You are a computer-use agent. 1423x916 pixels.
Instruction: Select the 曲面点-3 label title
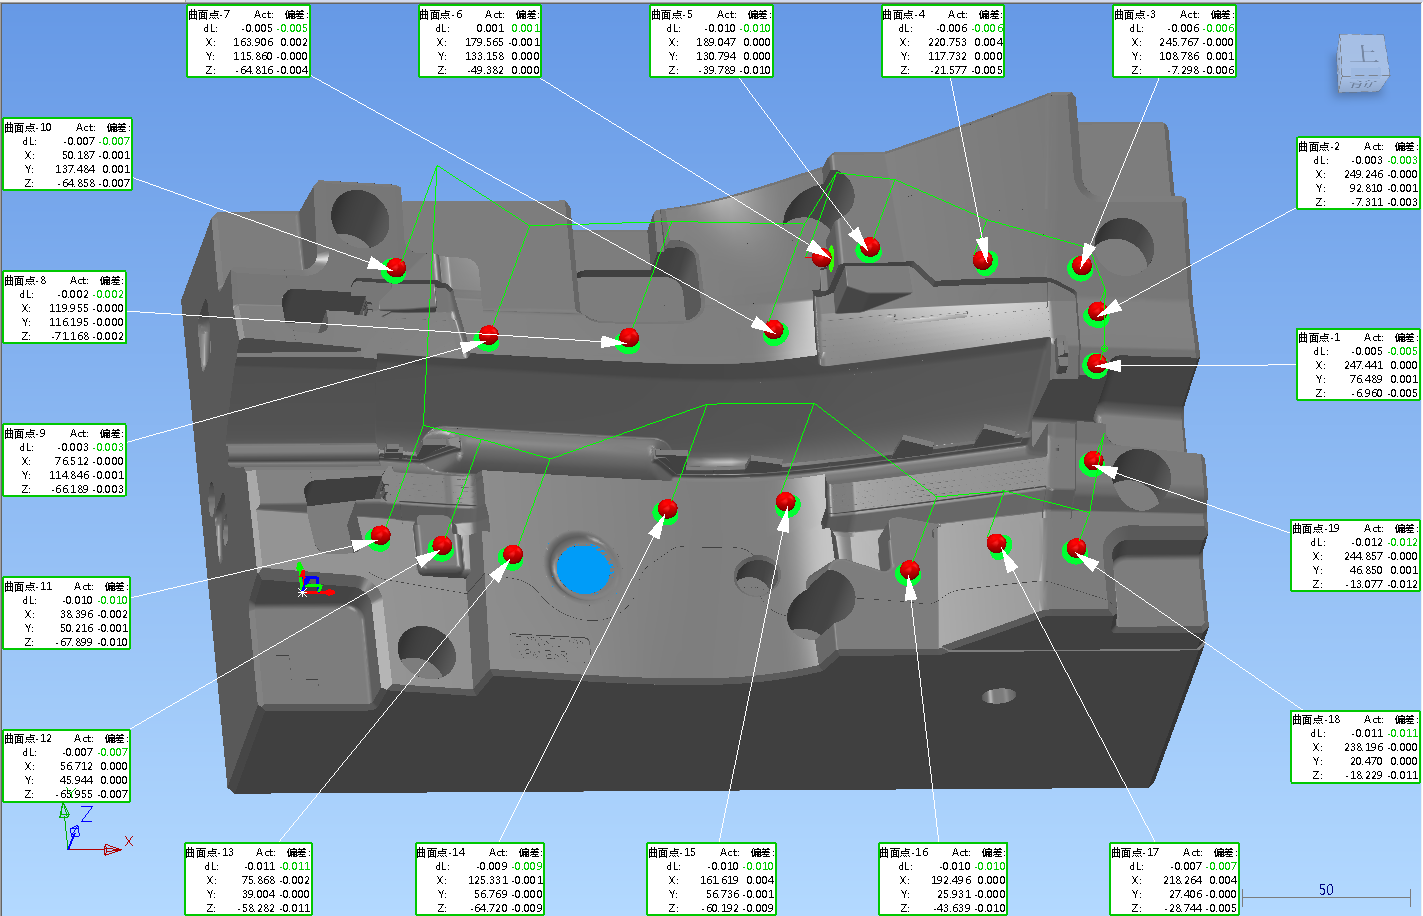coord(1135,14)
